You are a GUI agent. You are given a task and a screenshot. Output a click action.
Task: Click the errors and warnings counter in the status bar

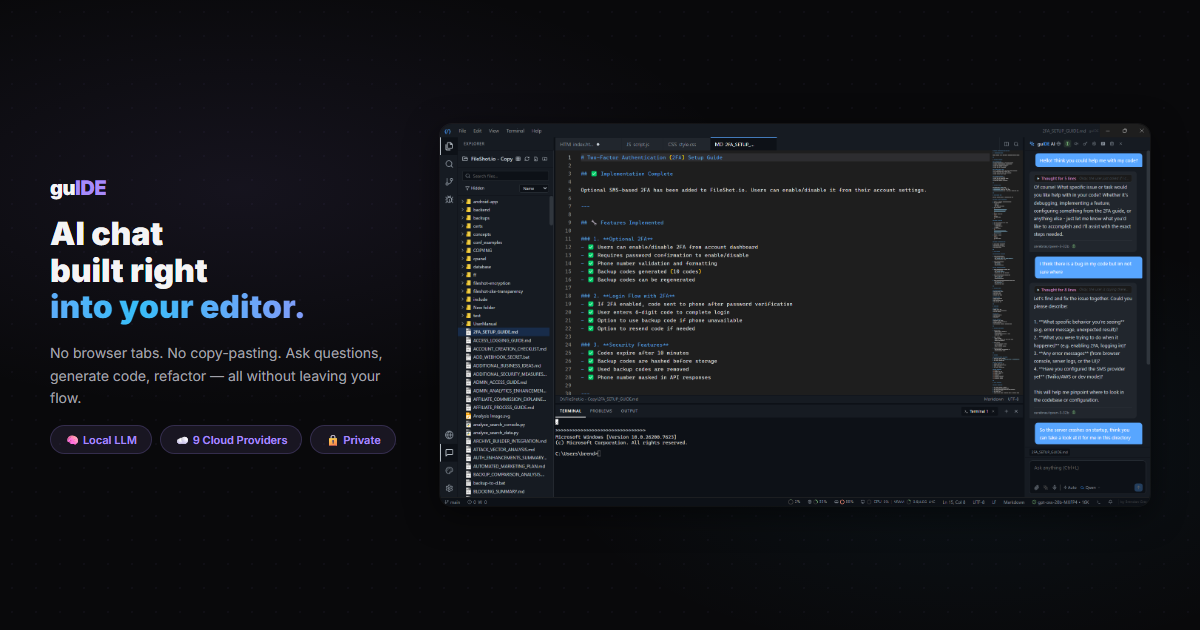pyautogui.click(x=477, y=502)
